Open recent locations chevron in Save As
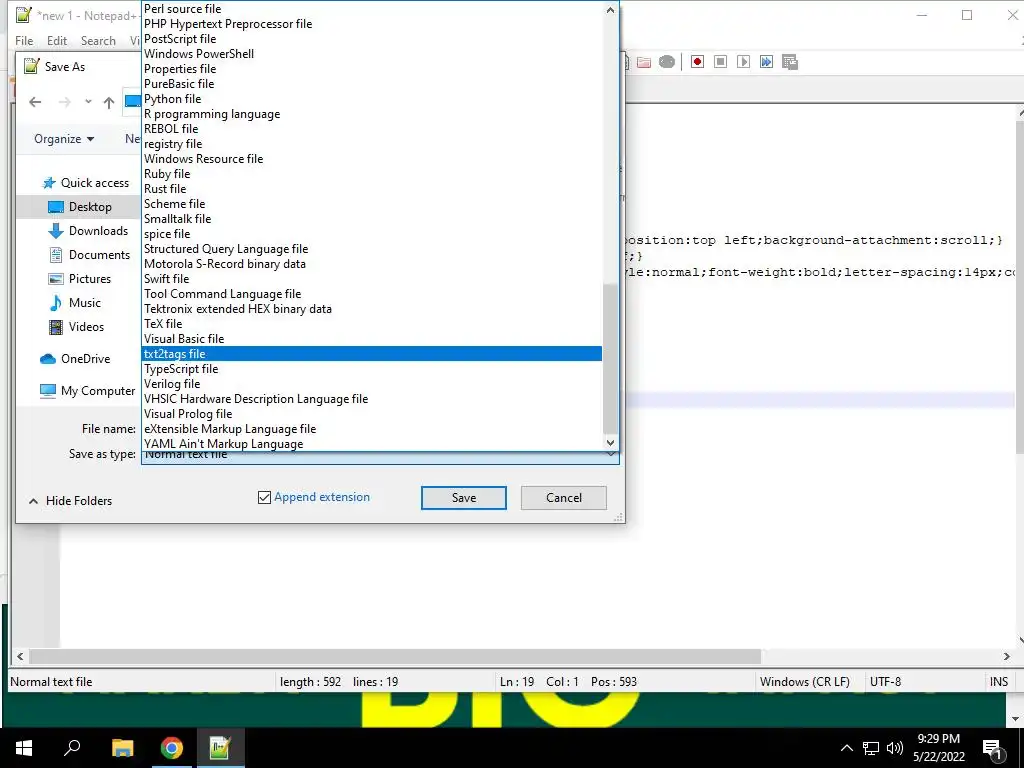The height and width of the screenshot is (768, 1024). point(88,102)
